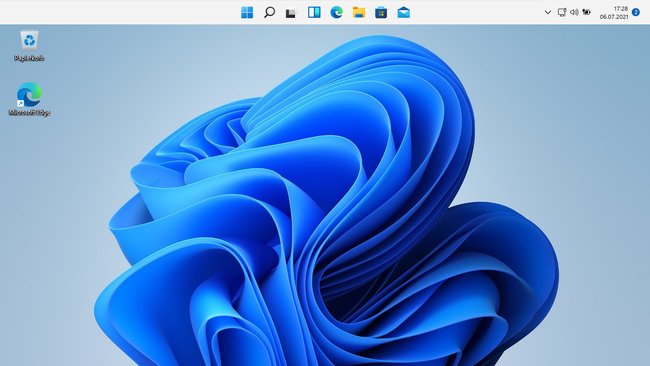Open Task View on the taskbar
Image resolution: width=650 pixels, height=366 pixels.
pyautogui.click(x=291, y=13)
